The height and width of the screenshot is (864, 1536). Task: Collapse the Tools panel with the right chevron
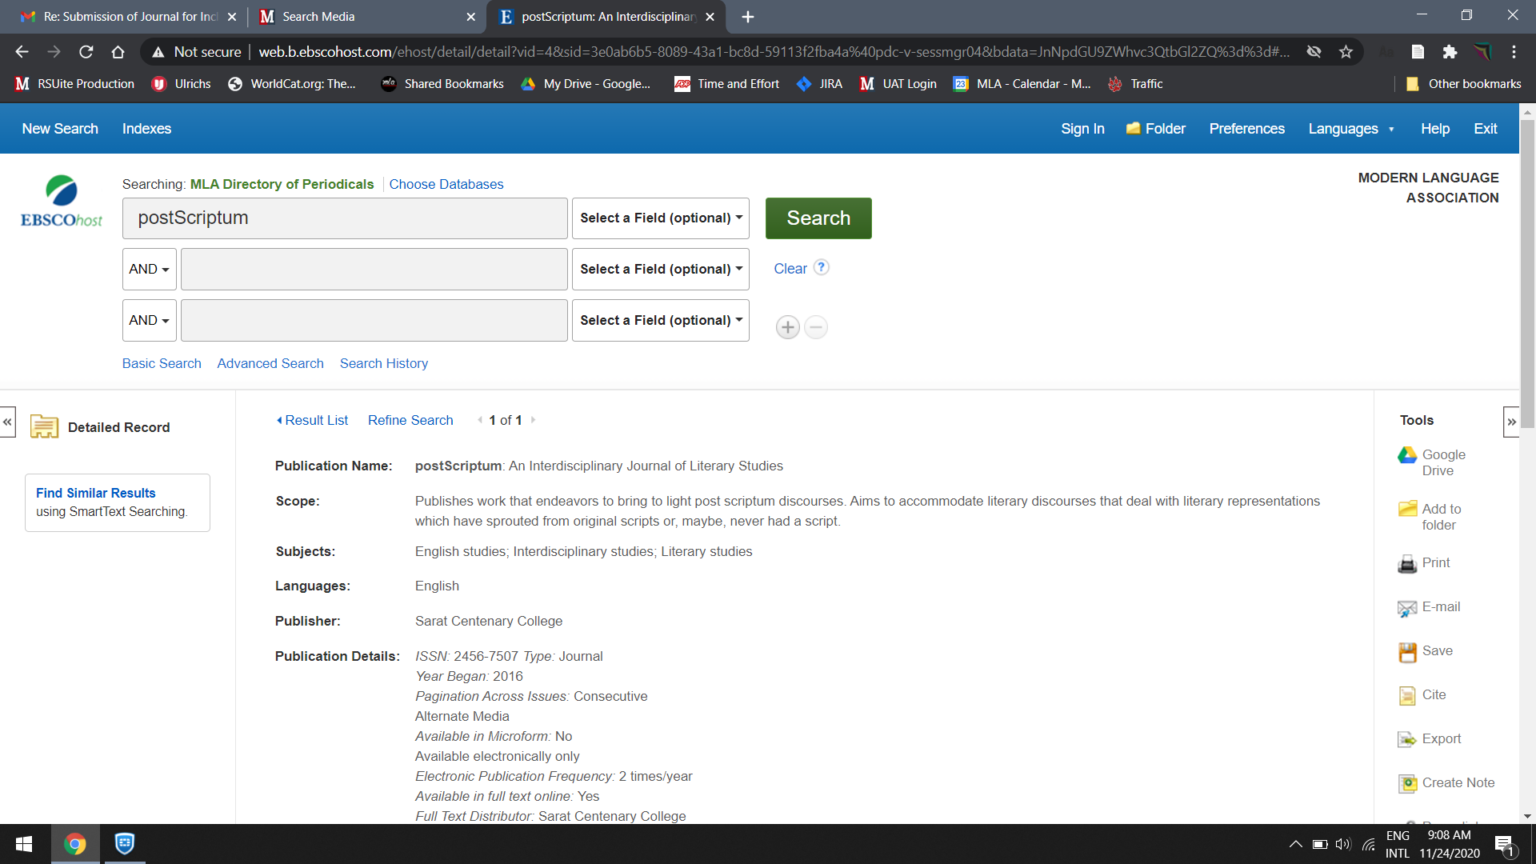point(1511,421)
